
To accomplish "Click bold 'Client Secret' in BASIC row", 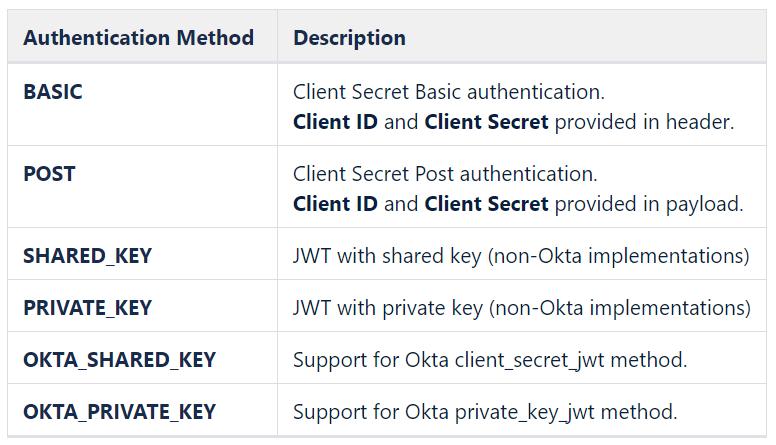I will coord(486,122).
